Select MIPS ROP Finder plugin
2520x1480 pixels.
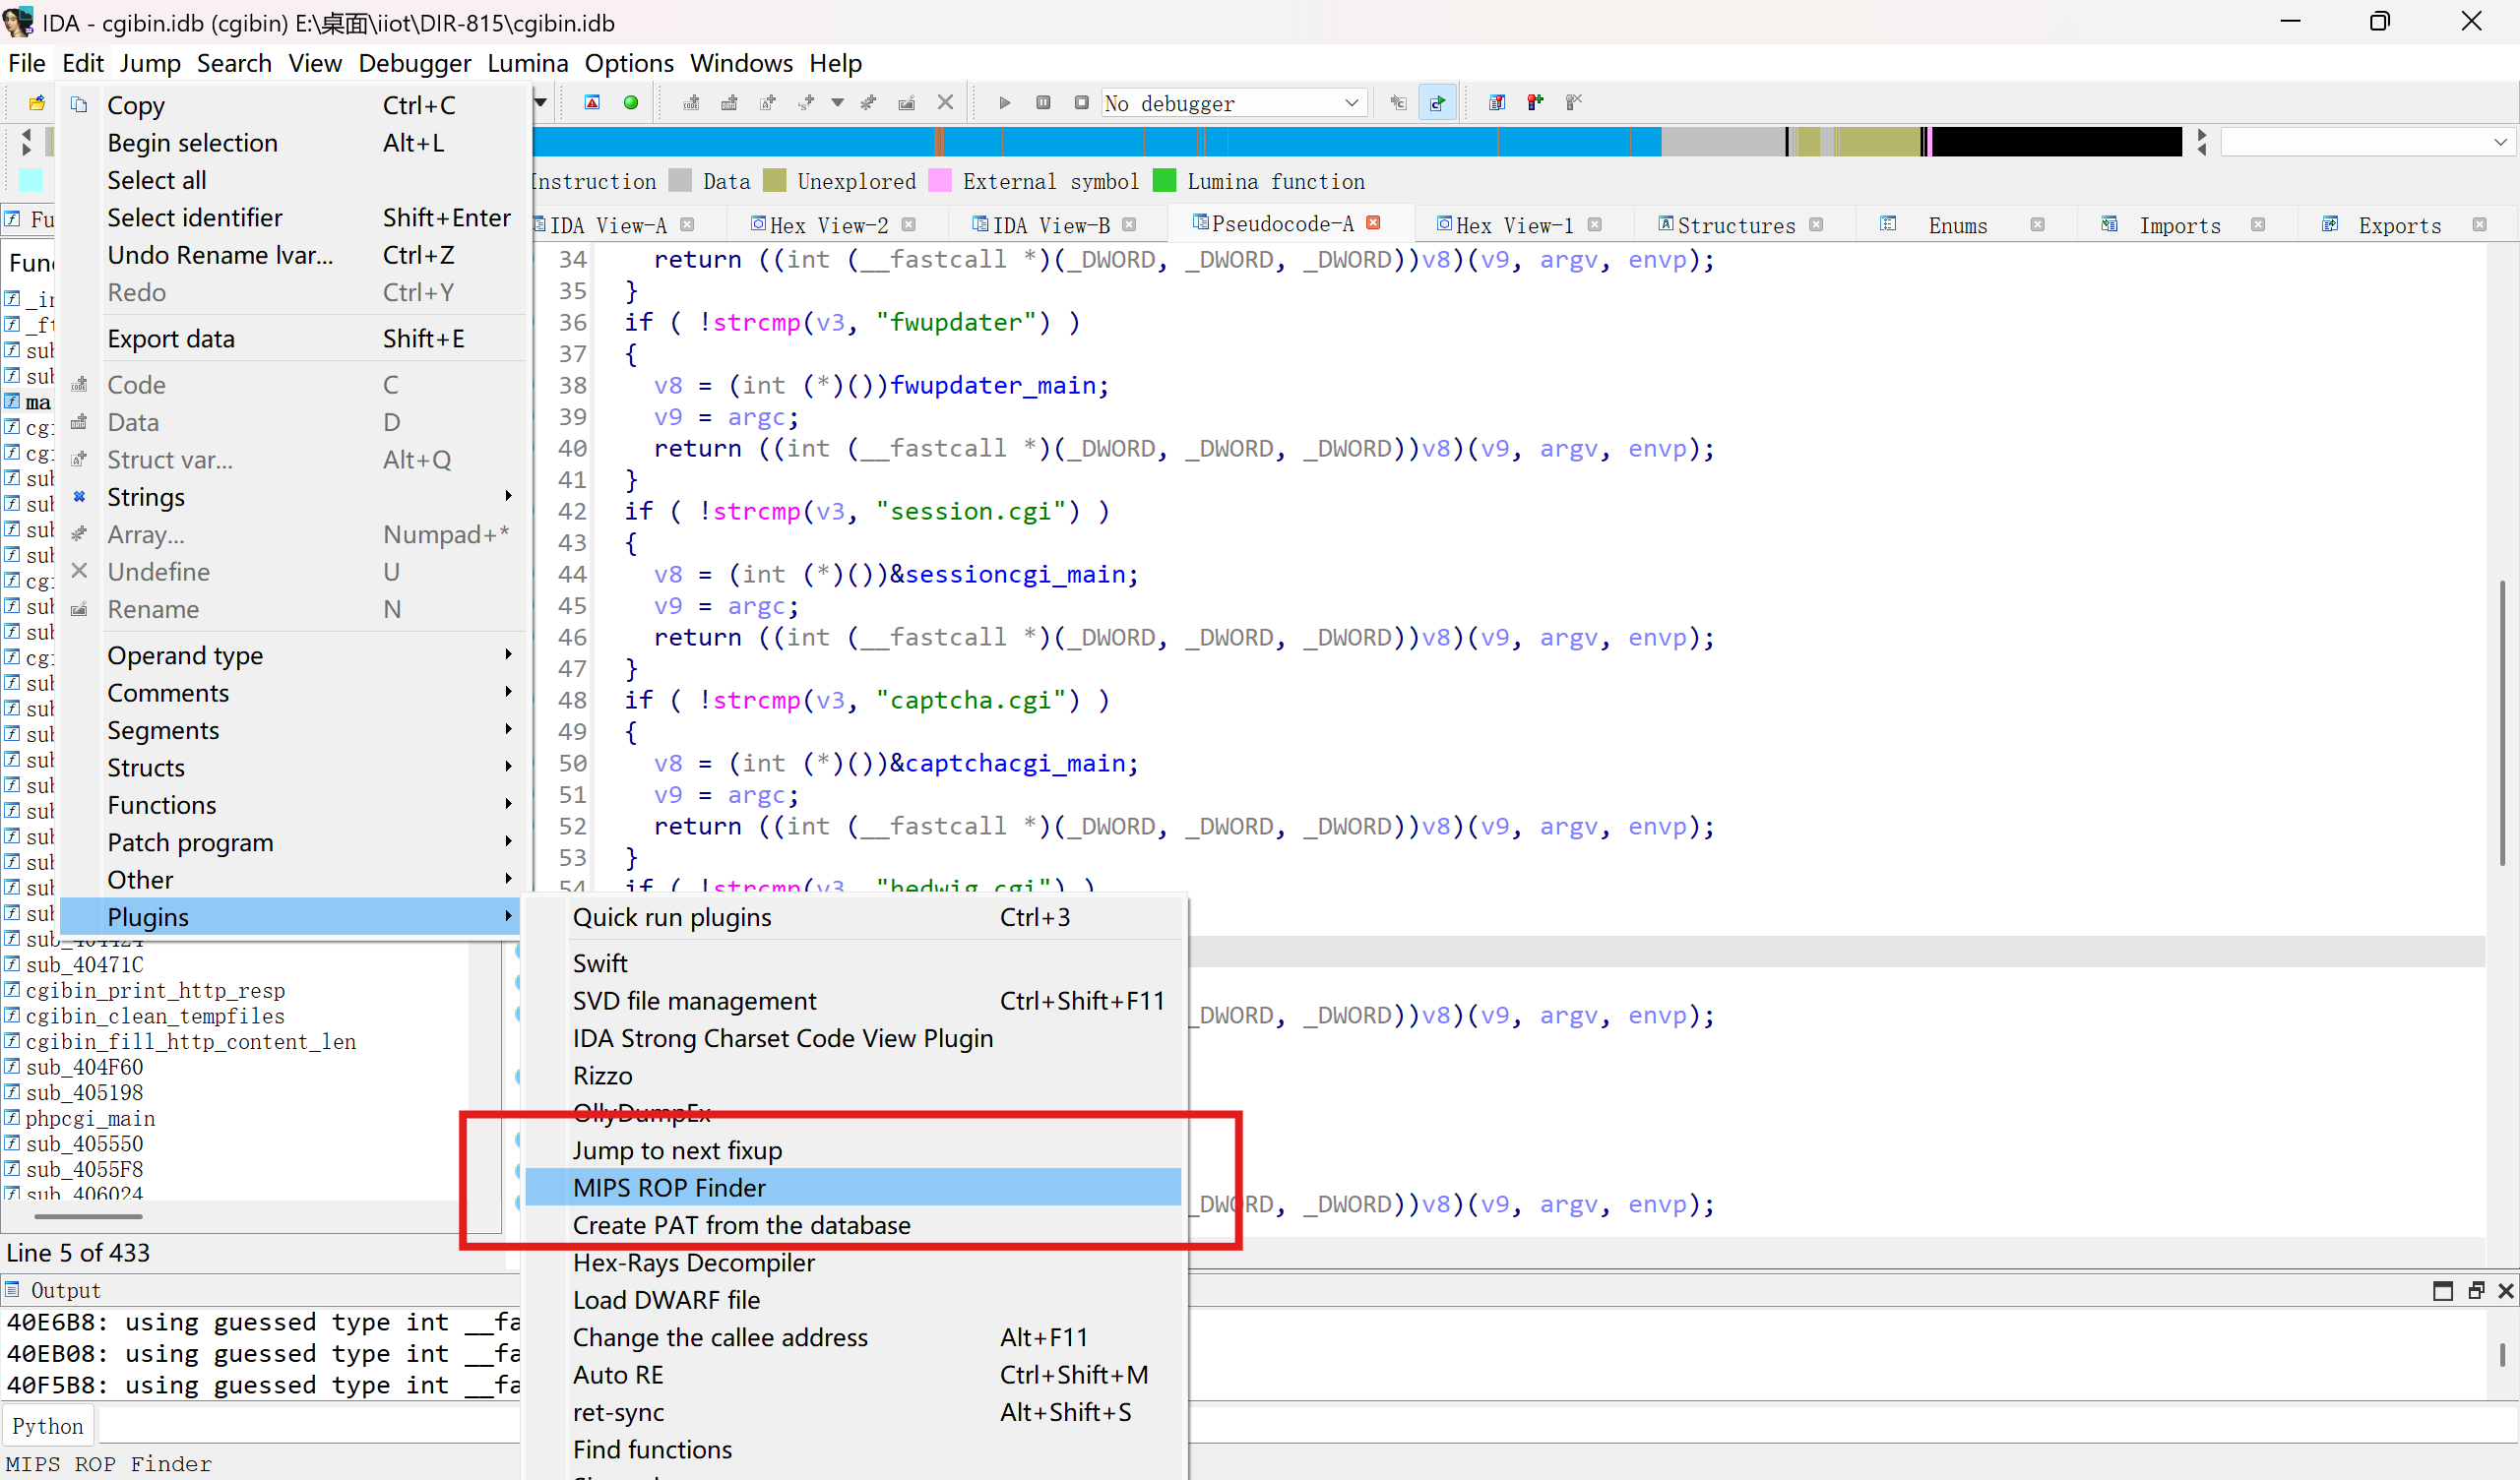tap(853, 1188)
